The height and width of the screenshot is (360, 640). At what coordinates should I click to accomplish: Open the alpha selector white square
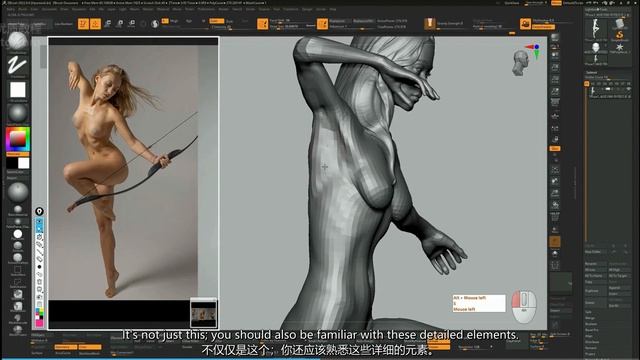pyautogui.click(x=18, y=89)
